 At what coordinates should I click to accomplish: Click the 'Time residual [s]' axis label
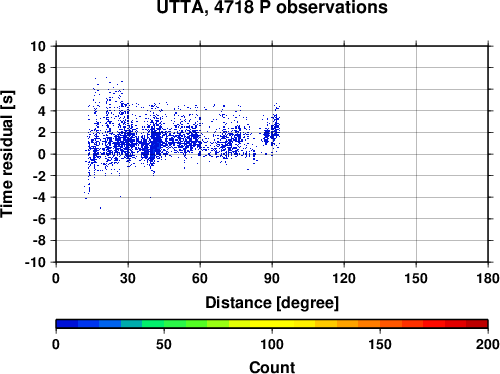(x=7, y=154)
